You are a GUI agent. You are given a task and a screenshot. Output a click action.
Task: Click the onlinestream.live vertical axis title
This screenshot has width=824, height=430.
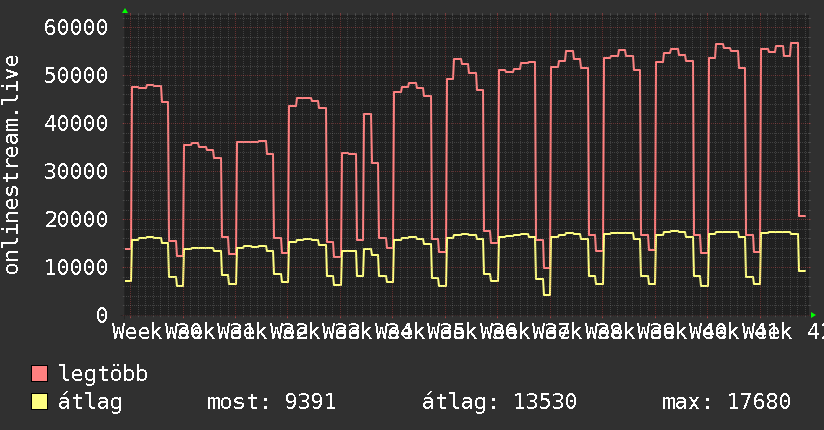tap(12, 165)
